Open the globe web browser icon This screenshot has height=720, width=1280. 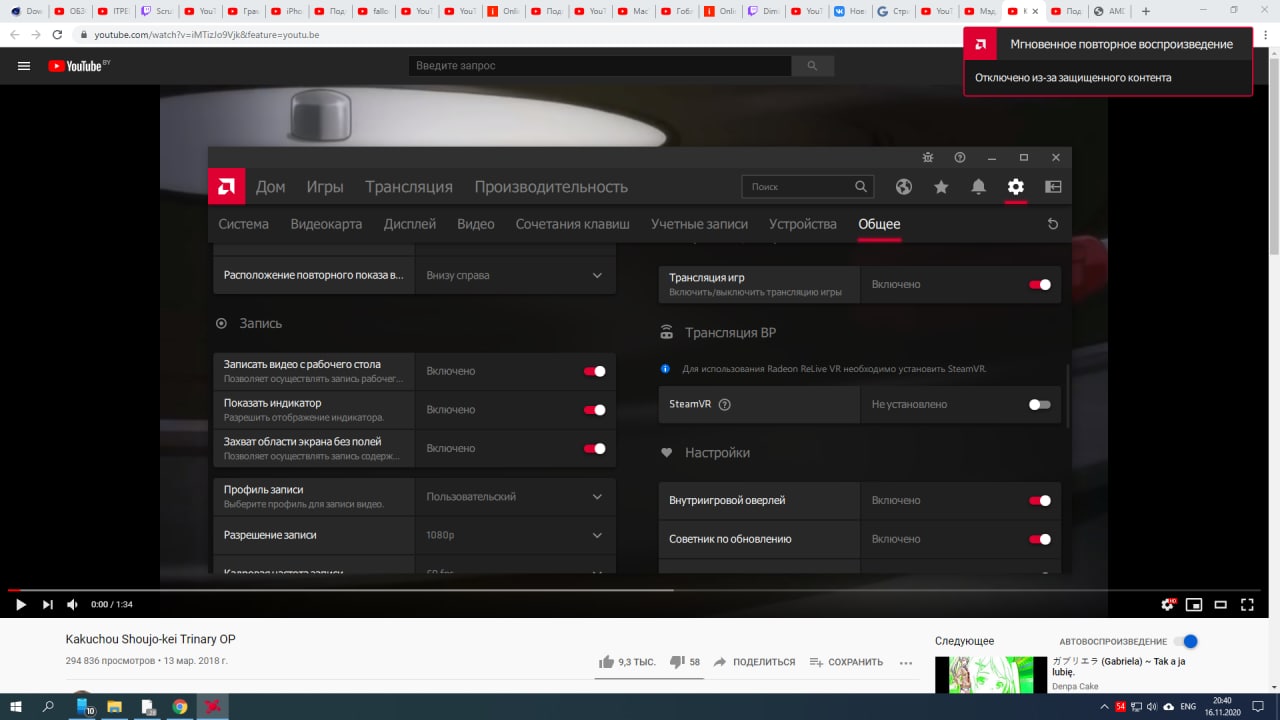coord(904,187)
